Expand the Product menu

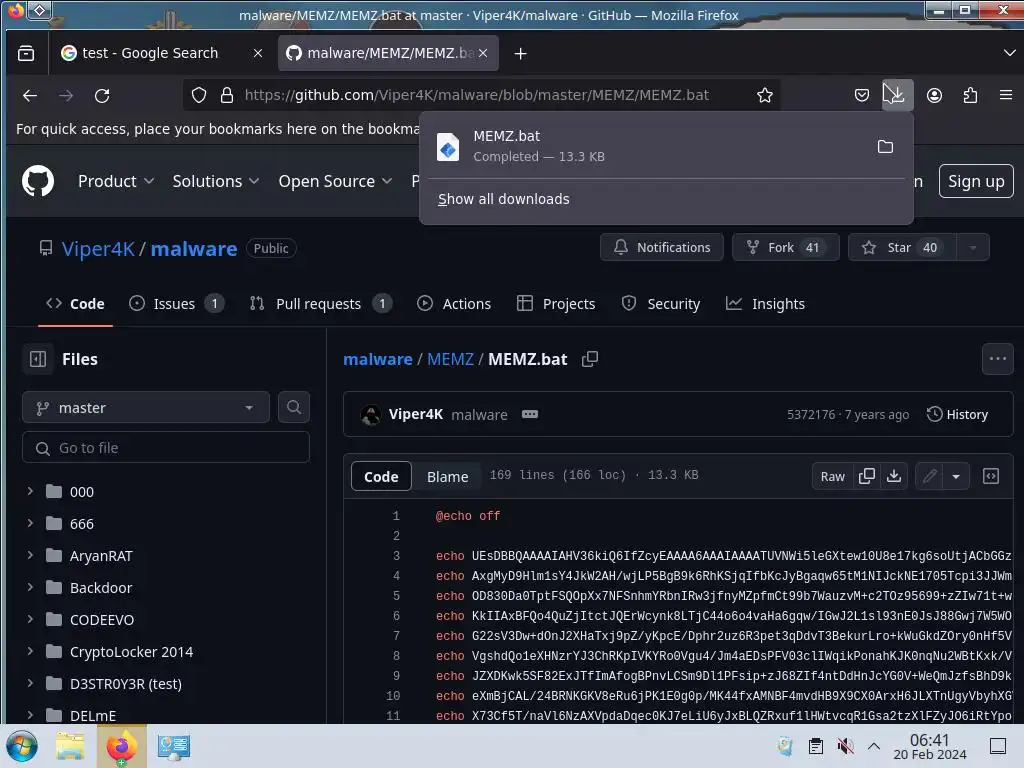pos(116,181)
